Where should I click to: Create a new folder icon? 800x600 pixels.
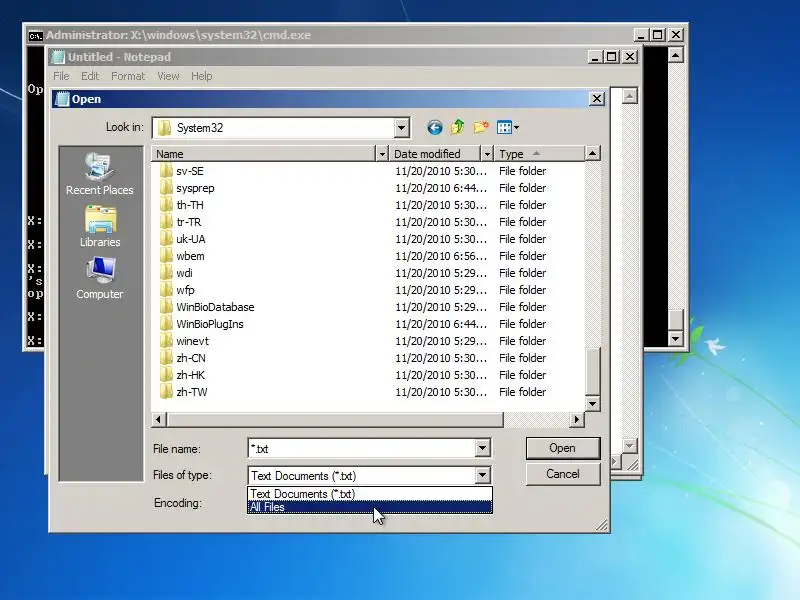pos(480,127)
